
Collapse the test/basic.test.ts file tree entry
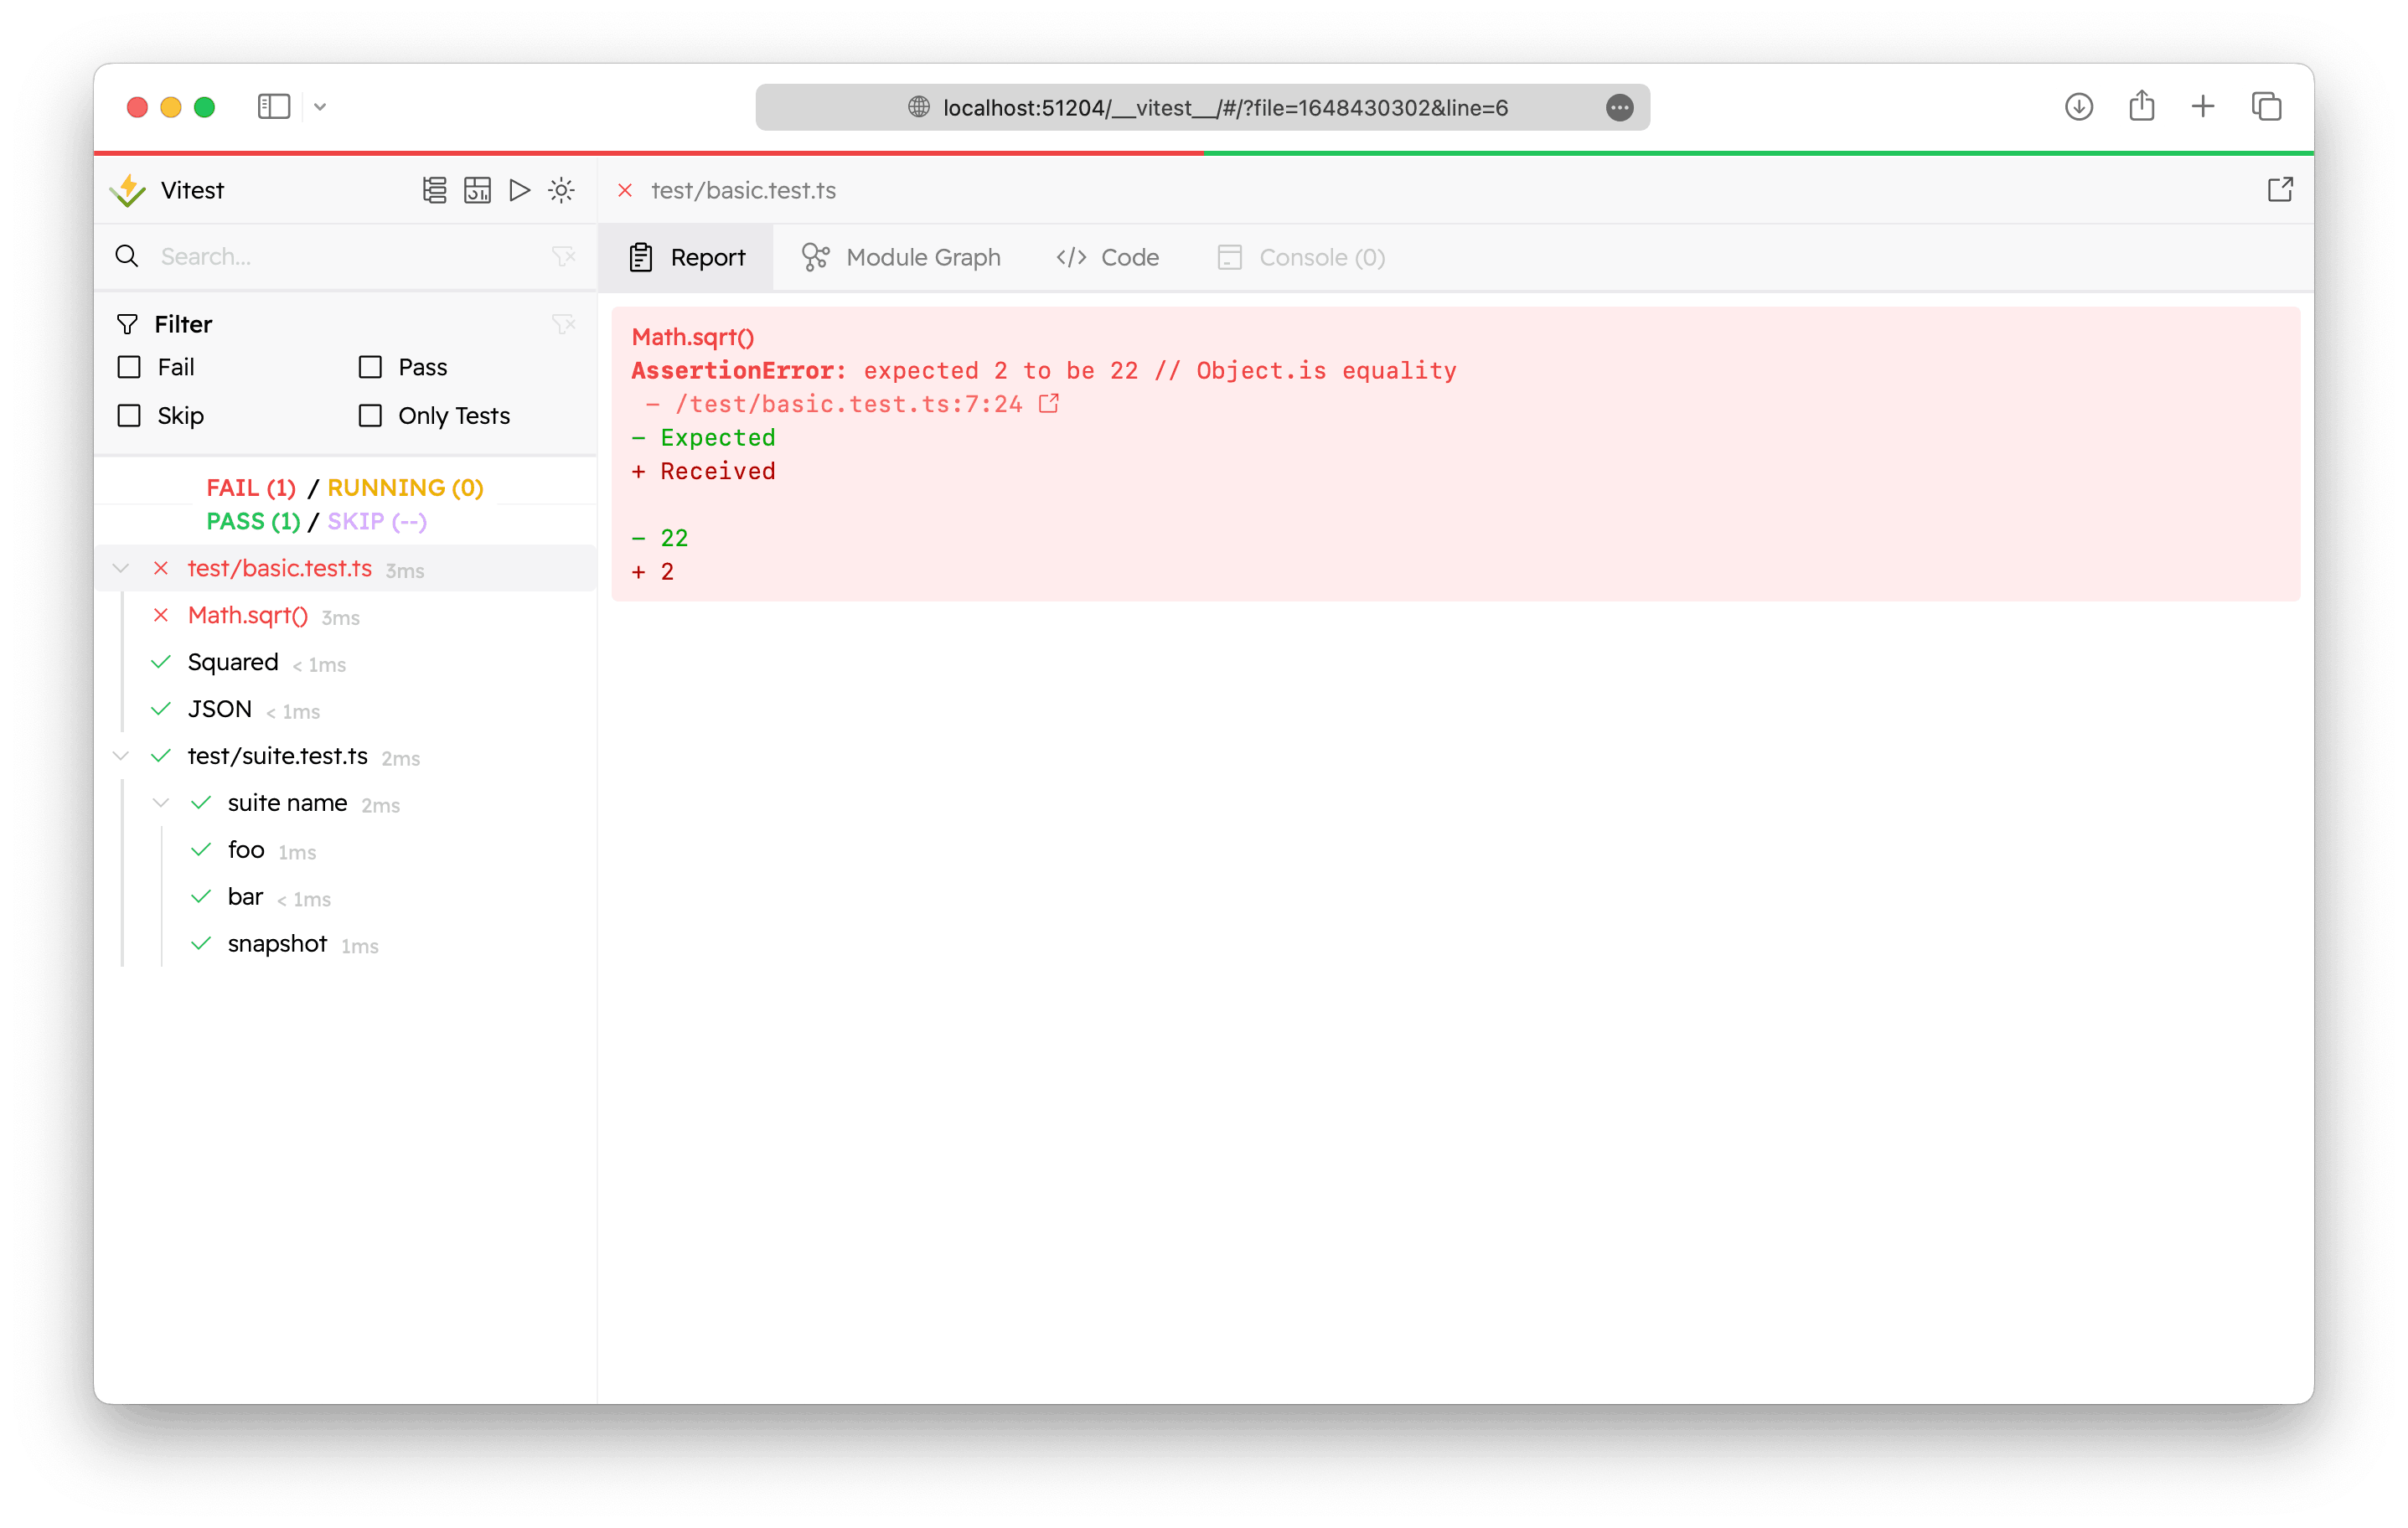pyautogui.click(x=120, y=568)
